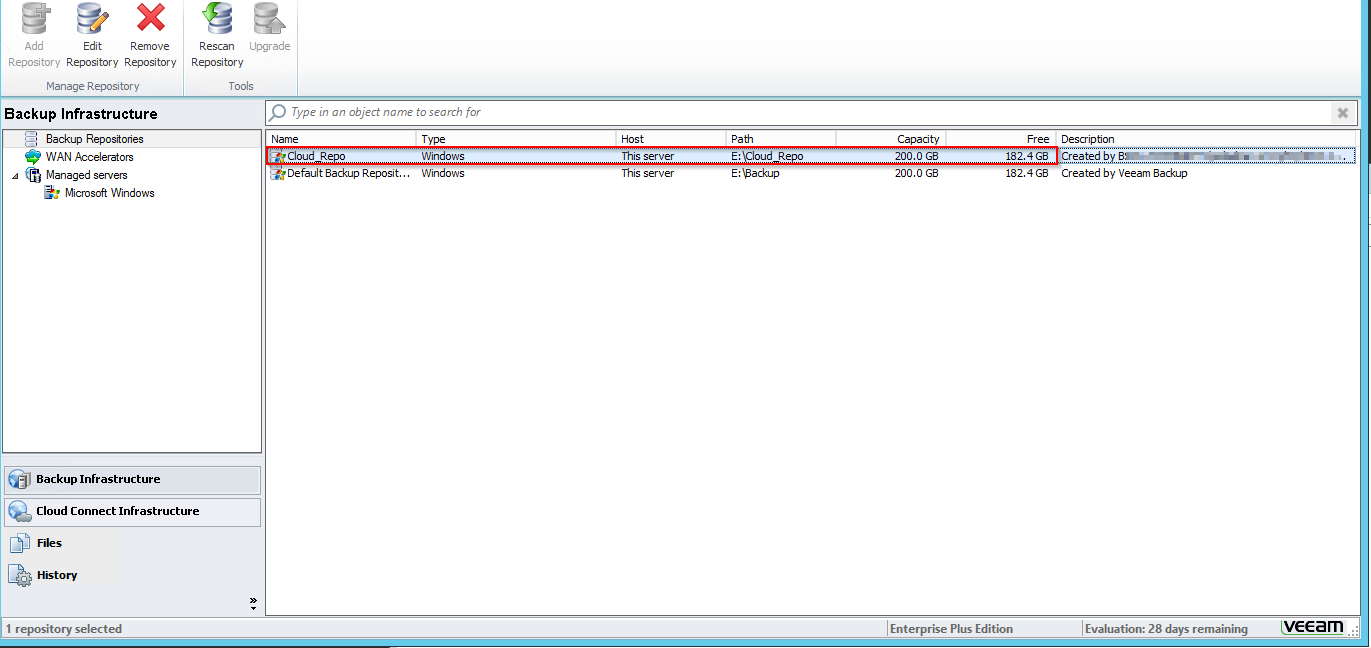Sort the list by the Type column

point(516,139)
